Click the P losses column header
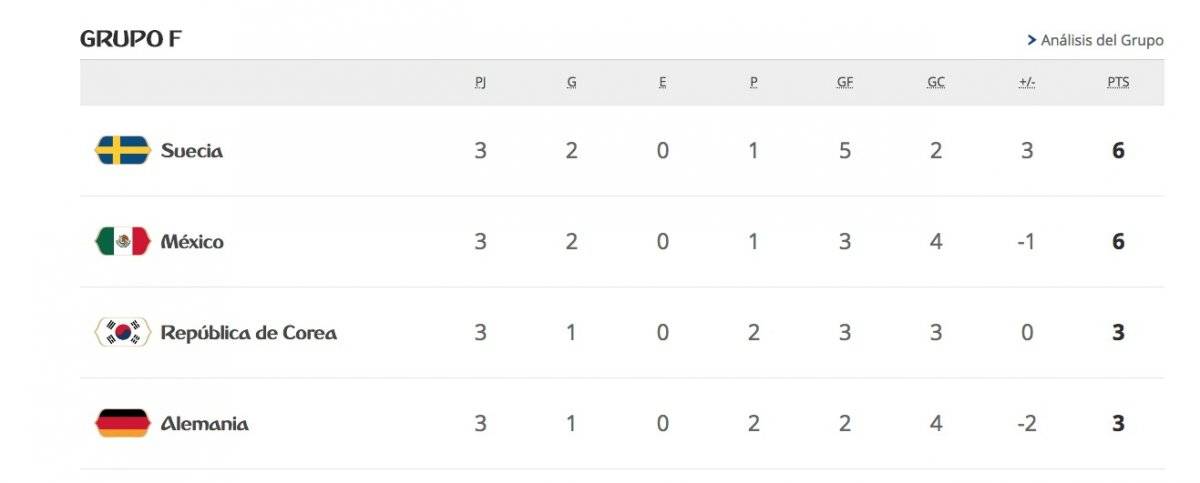1200x483 pixels. click(753, 83)
